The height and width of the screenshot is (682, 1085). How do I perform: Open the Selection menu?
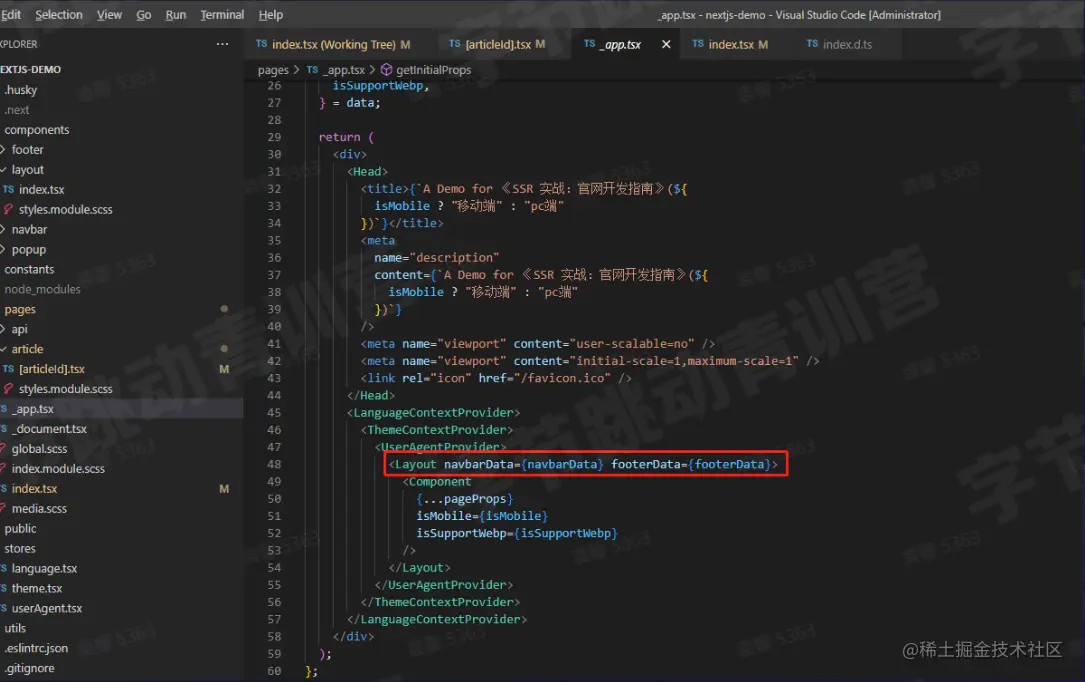59,15
